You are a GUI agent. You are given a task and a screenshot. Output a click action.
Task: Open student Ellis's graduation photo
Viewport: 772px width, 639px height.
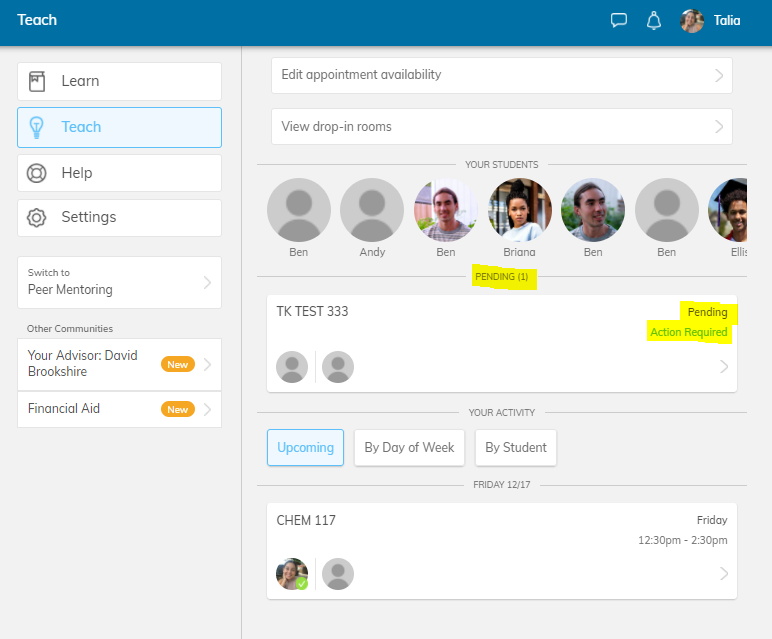tap(728, 210)
